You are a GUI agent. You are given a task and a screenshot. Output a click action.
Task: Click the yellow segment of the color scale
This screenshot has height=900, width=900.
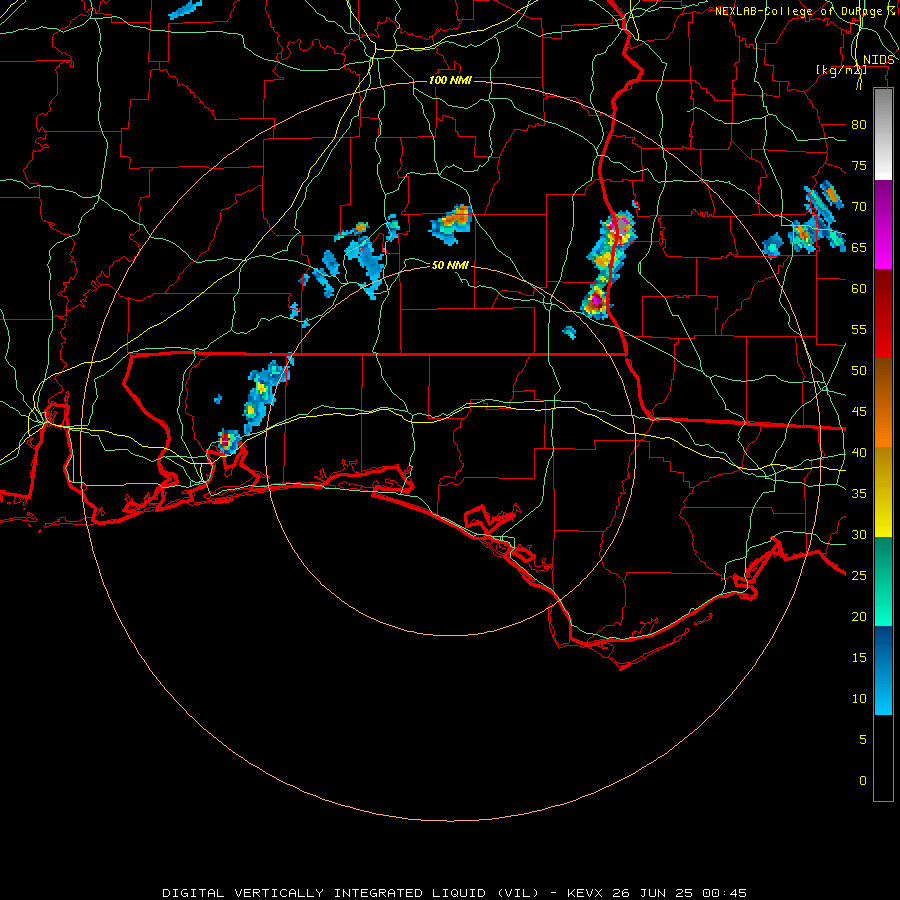tap(883, 492)
